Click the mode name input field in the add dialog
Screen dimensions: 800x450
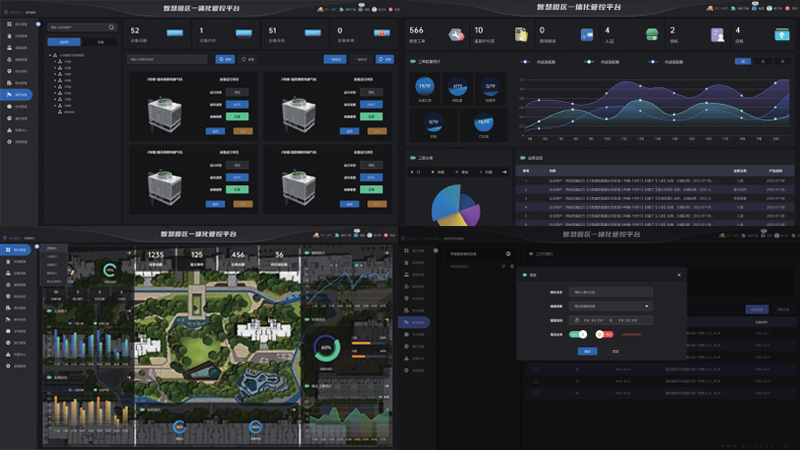[610, 291]
